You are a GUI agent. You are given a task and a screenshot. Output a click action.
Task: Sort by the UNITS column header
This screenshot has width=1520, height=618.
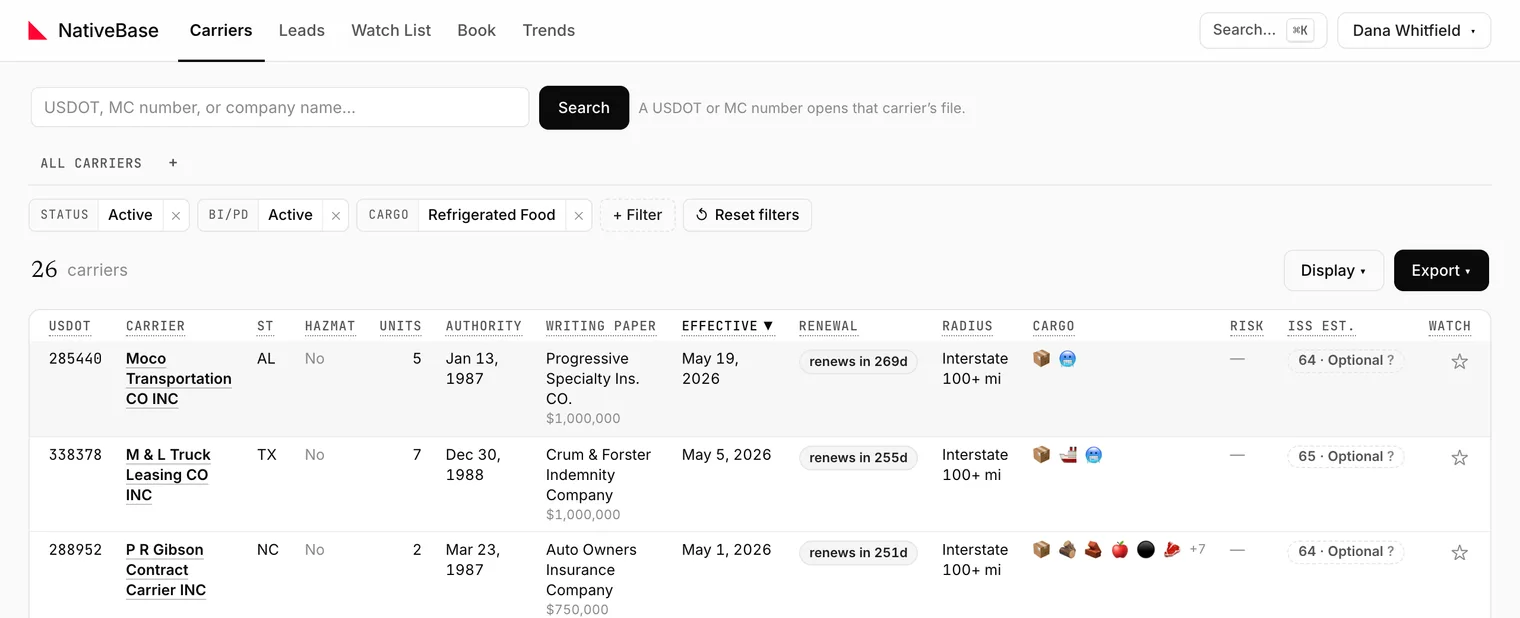click(400, 326)
